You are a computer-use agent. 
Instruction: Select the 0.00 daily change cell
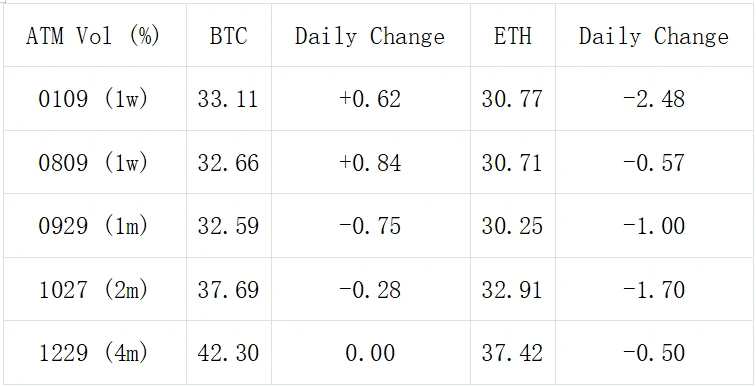pyautogui.click(x=371, y=353)
